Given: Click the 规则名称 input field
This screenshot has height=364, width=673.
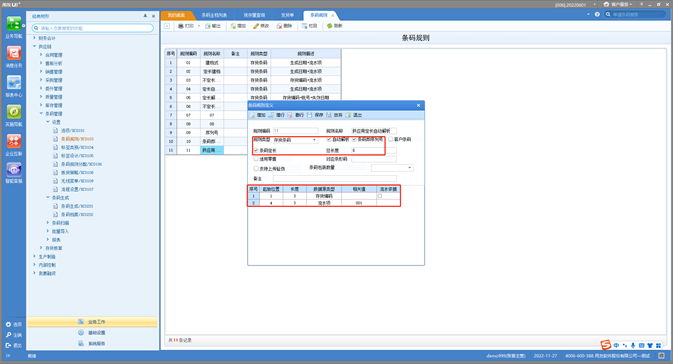Looking at the screenshot, I should [373, 130].
